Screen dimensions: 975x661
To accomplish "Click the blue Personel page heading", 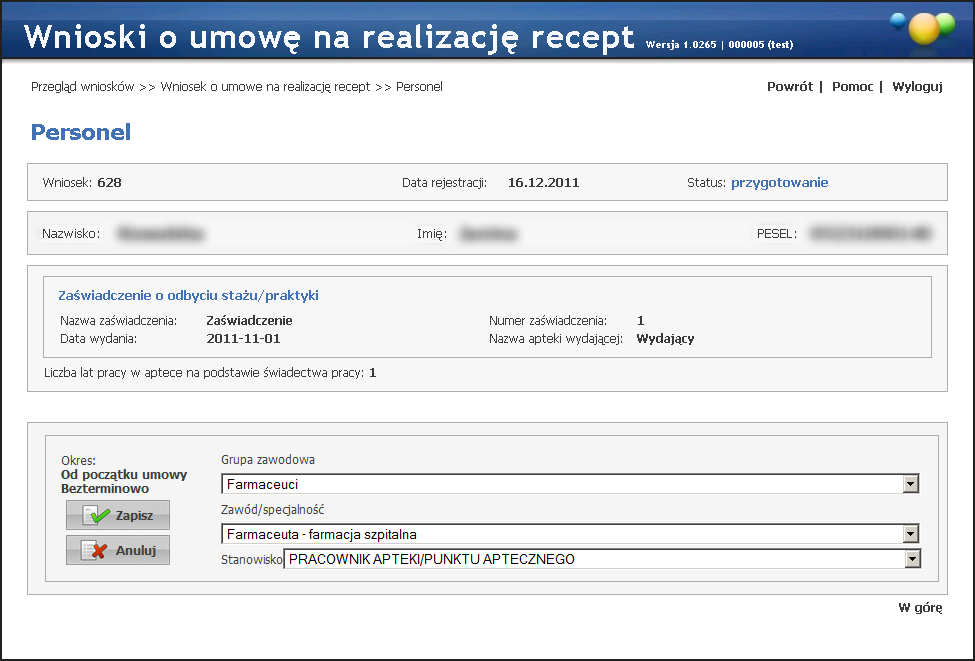I will [81, 132].
